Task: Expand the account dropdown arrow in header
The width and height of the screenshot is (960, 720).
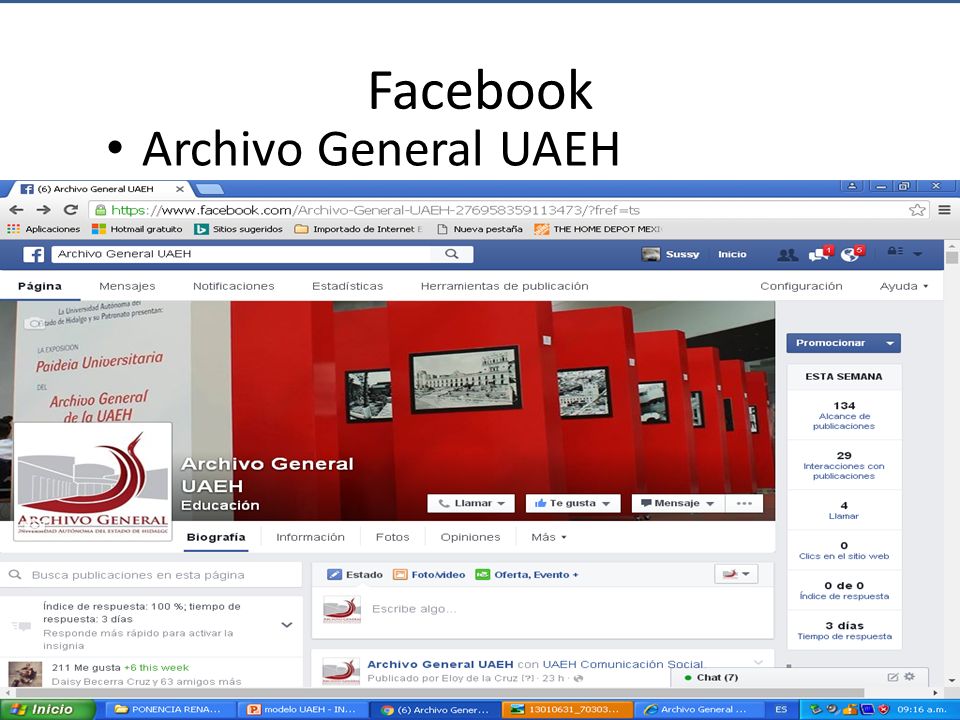Action: coord(918,253)
